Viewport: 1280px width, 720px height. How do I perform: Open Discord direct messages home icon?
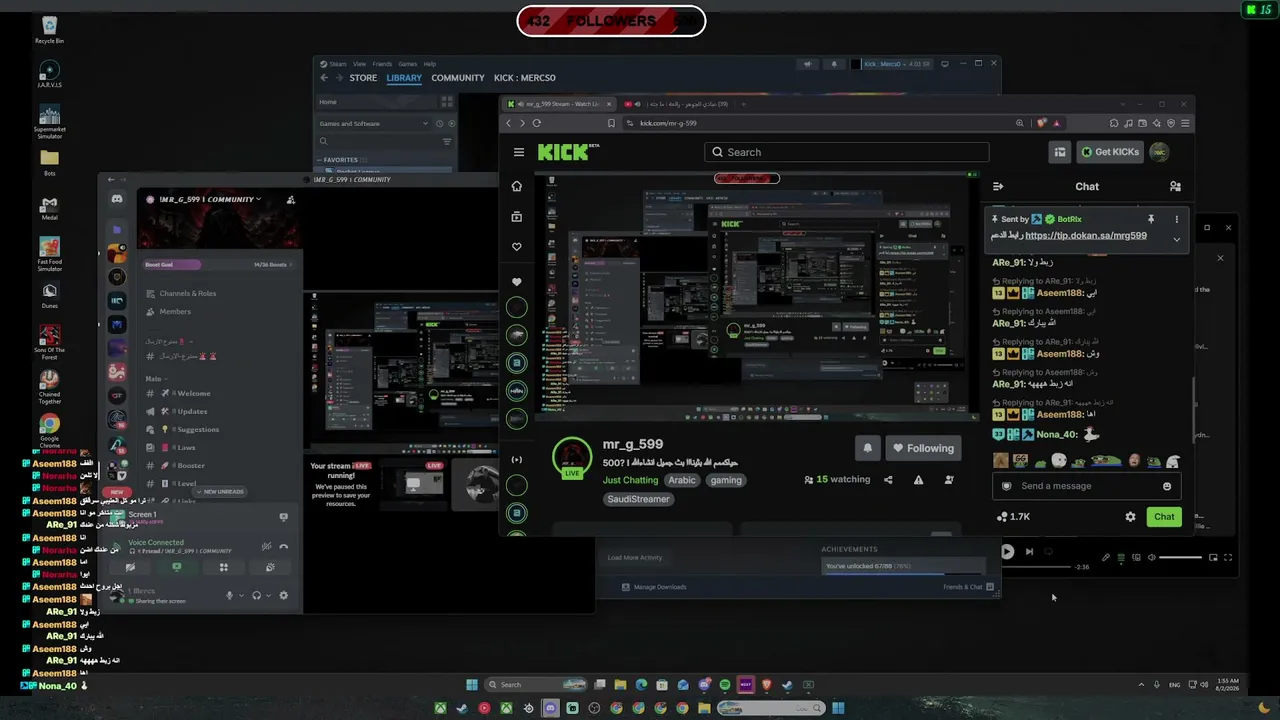click(117, 200)
